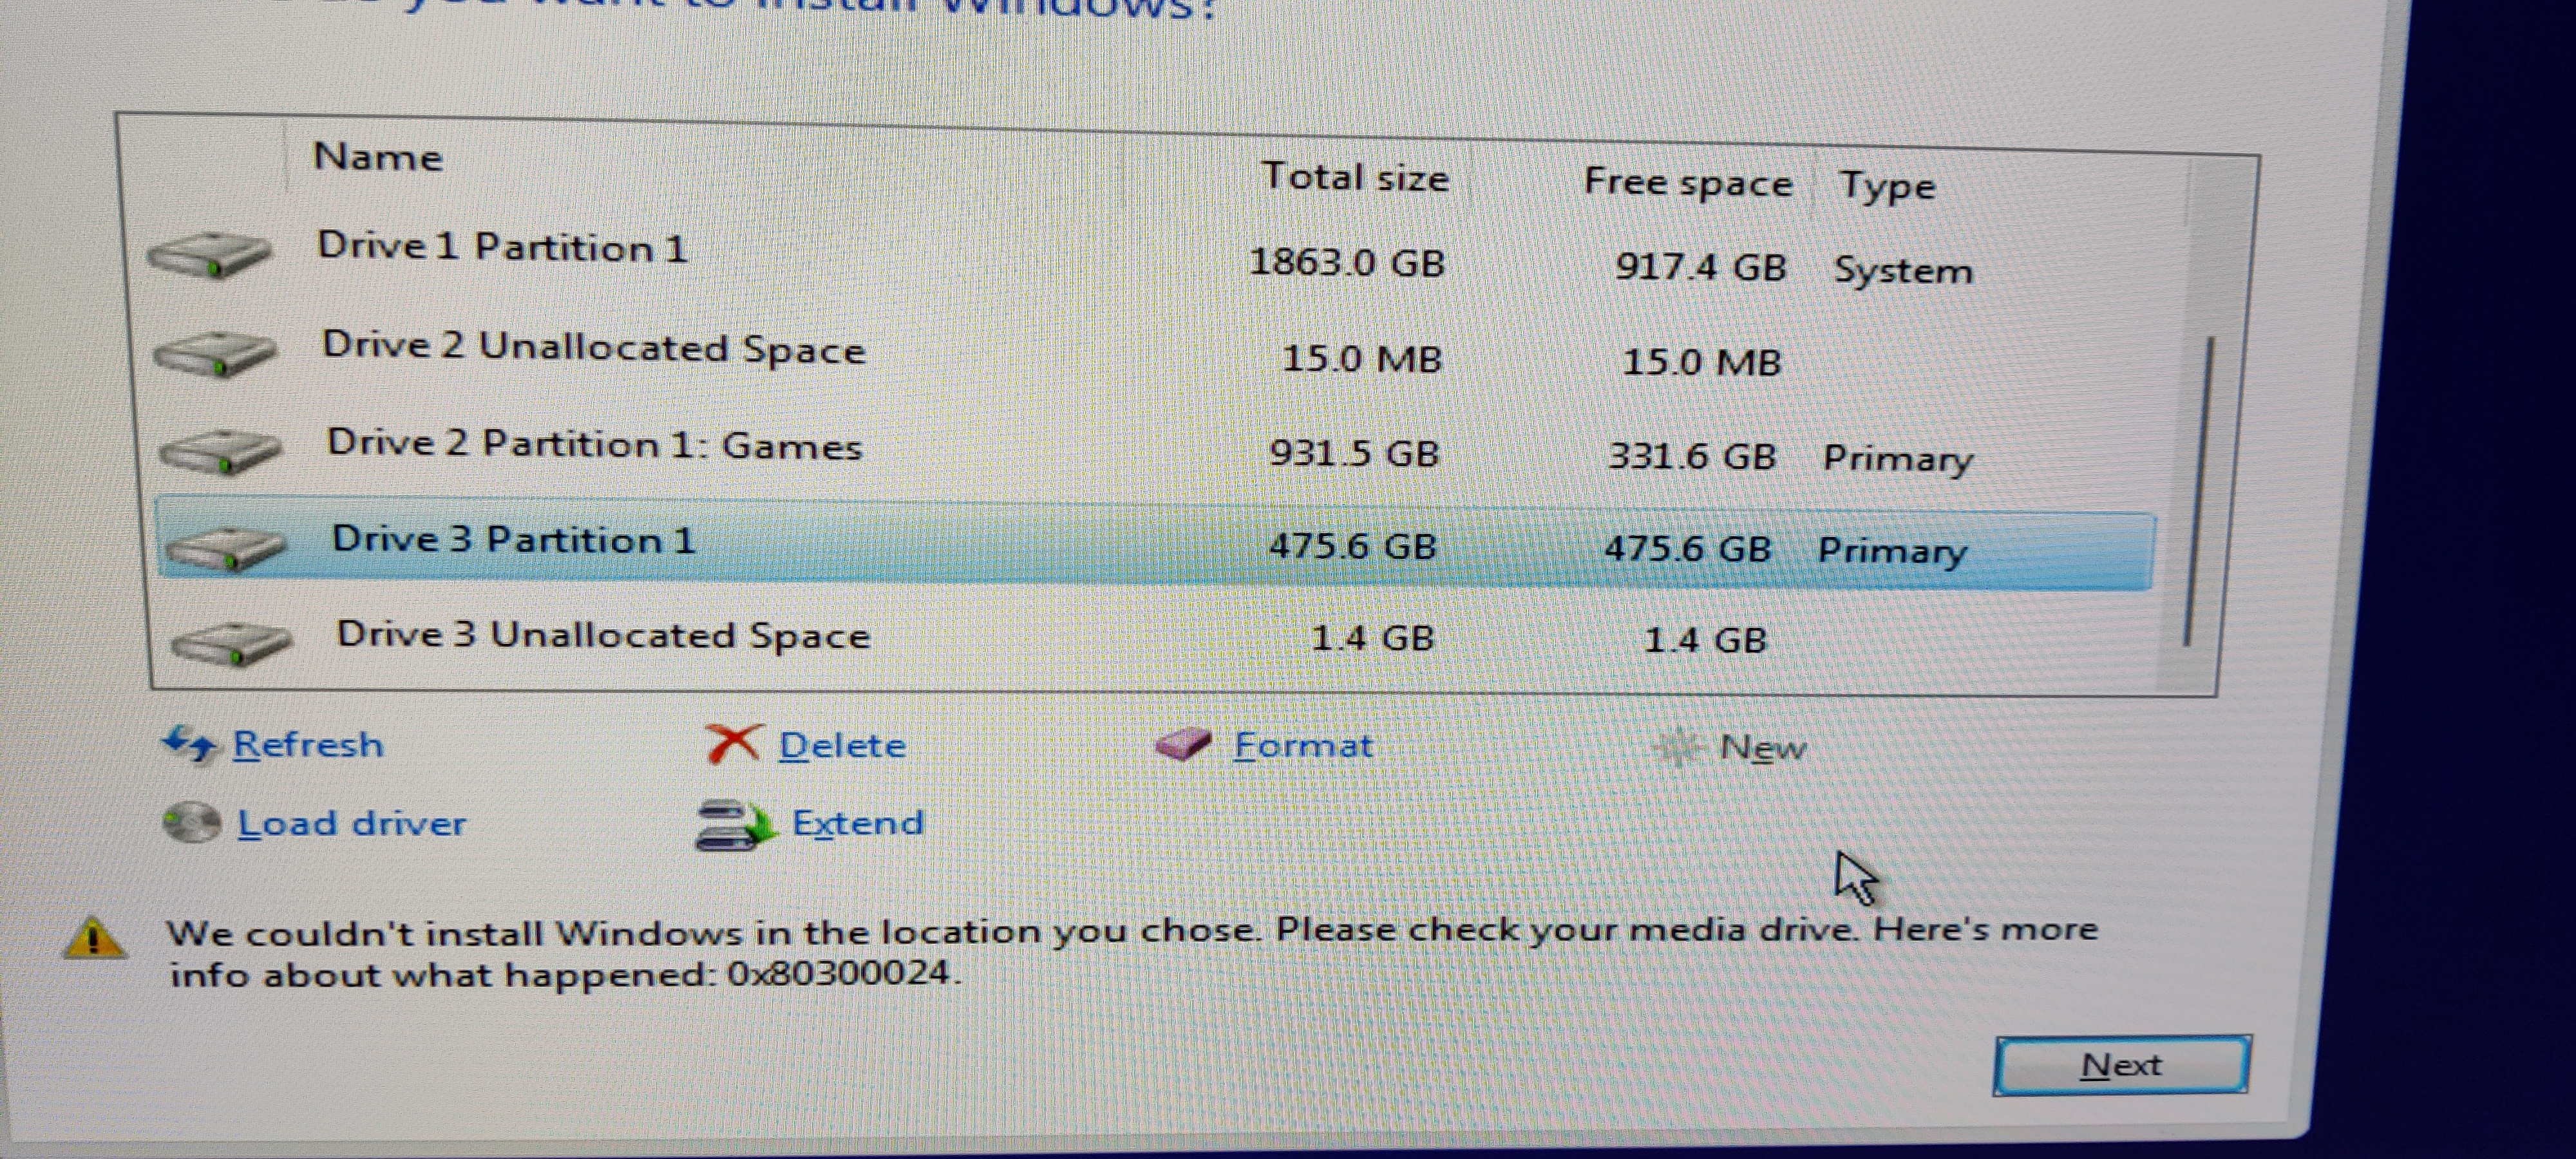Click the Next button
Screen dimensions: 2576x1159
pyautogui.click(x=2122, y=1066)
